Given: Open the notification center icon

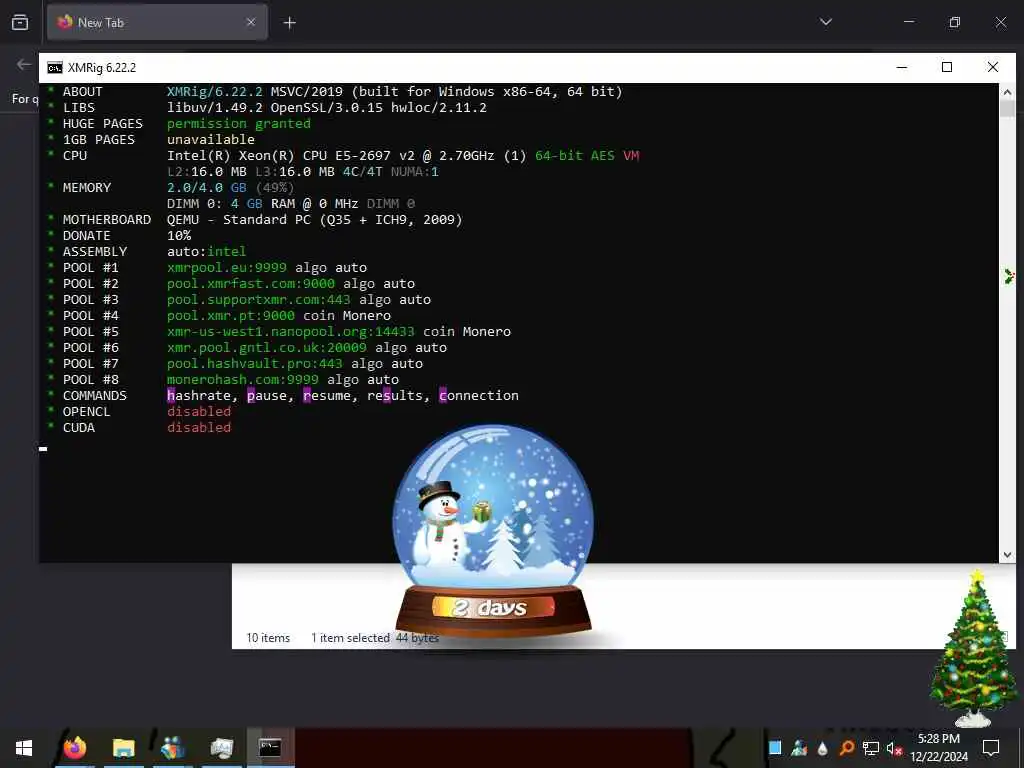Looking at the screenshot, I should point(991,748).
